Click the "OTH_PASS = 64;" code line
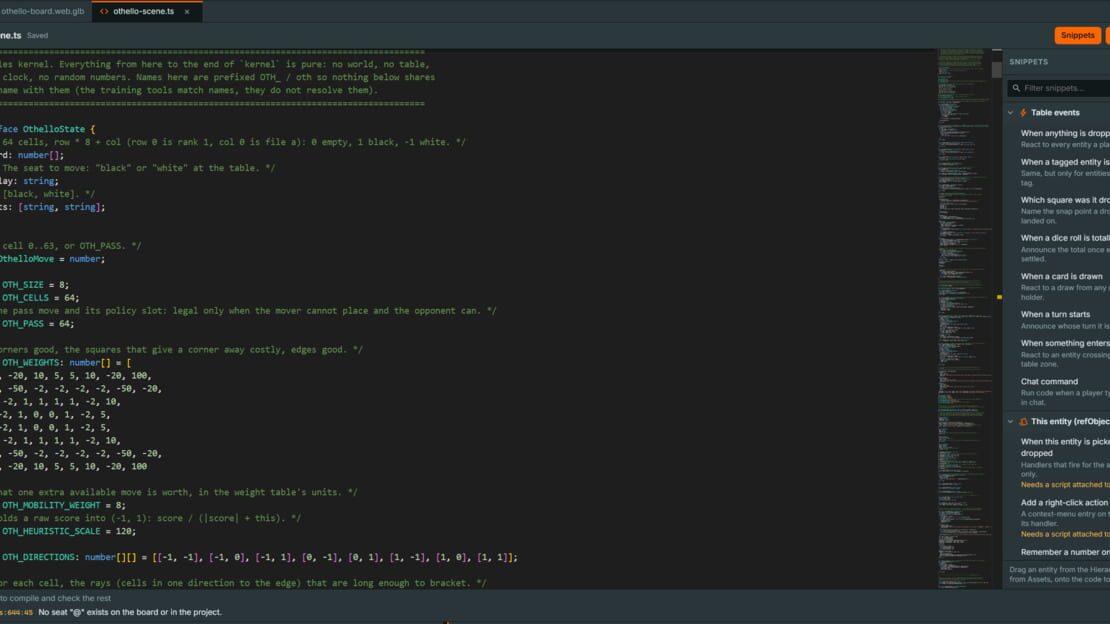Image resolution: width=1110 pixels, height=624 pixels. (37, 324)
